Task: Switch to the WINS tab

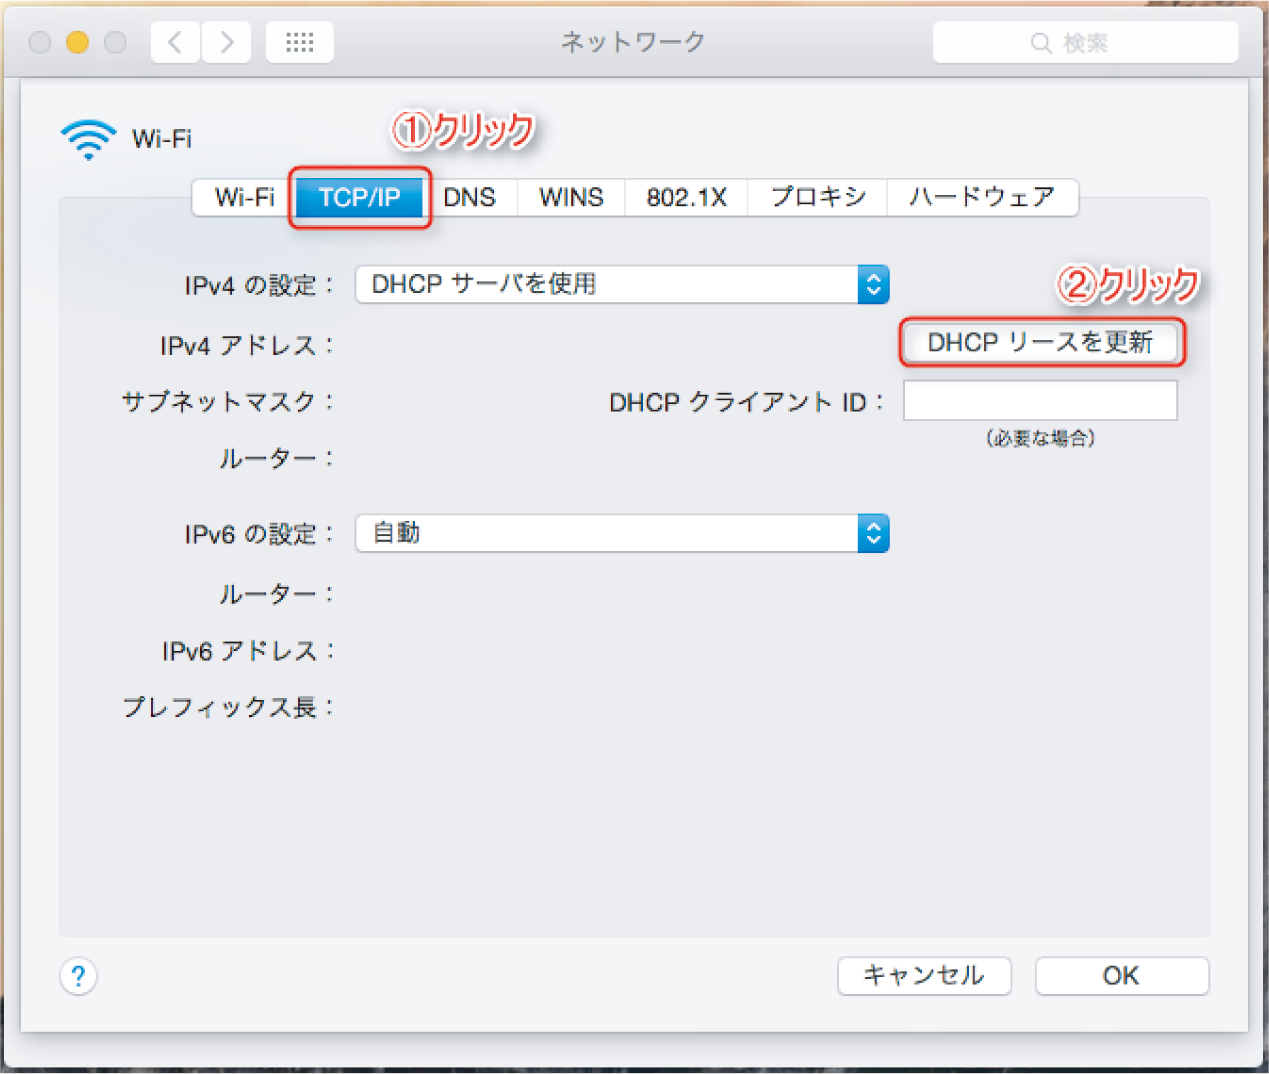Action: click(571, 197)
